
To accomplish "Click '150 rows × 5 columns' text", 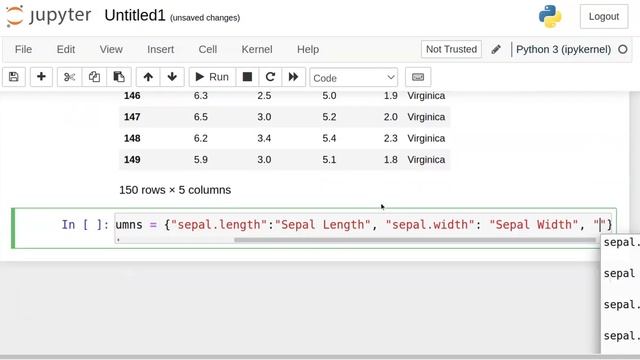I will 175,190.
